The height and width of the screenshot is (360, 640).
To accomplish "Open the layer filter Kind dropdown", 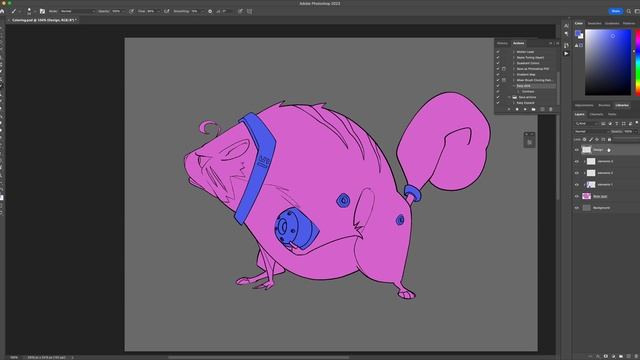I will [x=586, y=124].
